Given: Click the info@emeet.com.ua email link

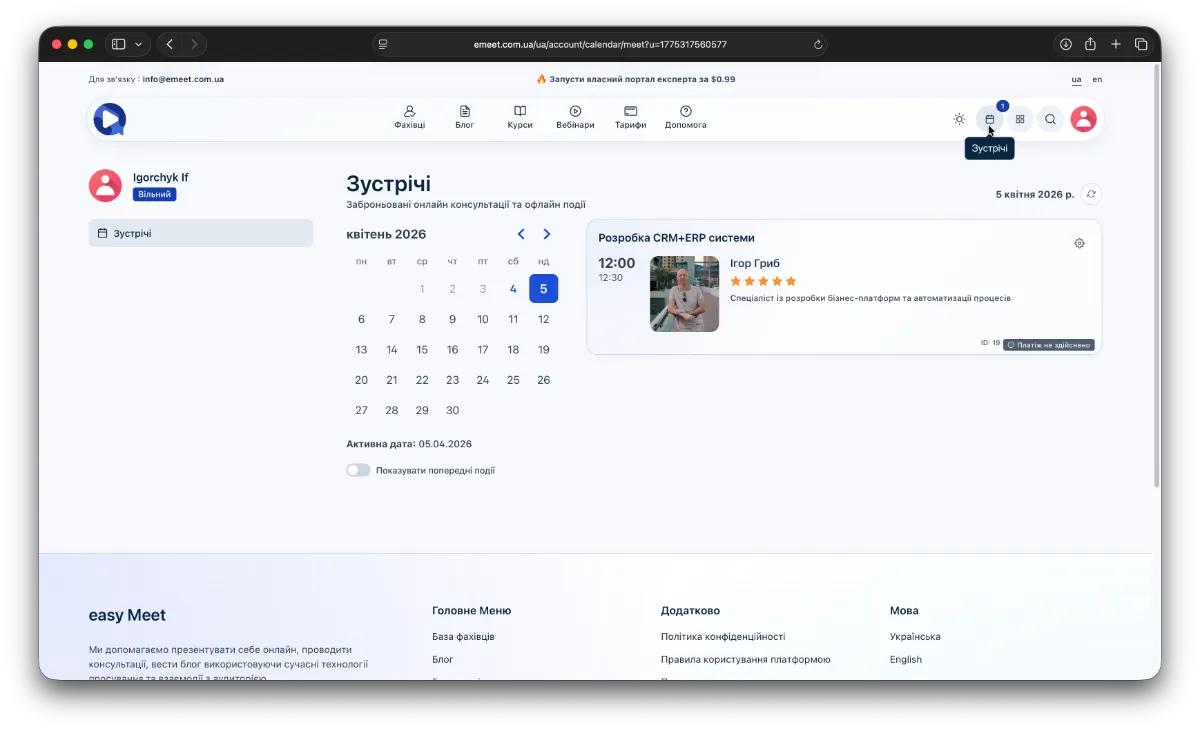Looking at the screenshot, I should point(183,79).
